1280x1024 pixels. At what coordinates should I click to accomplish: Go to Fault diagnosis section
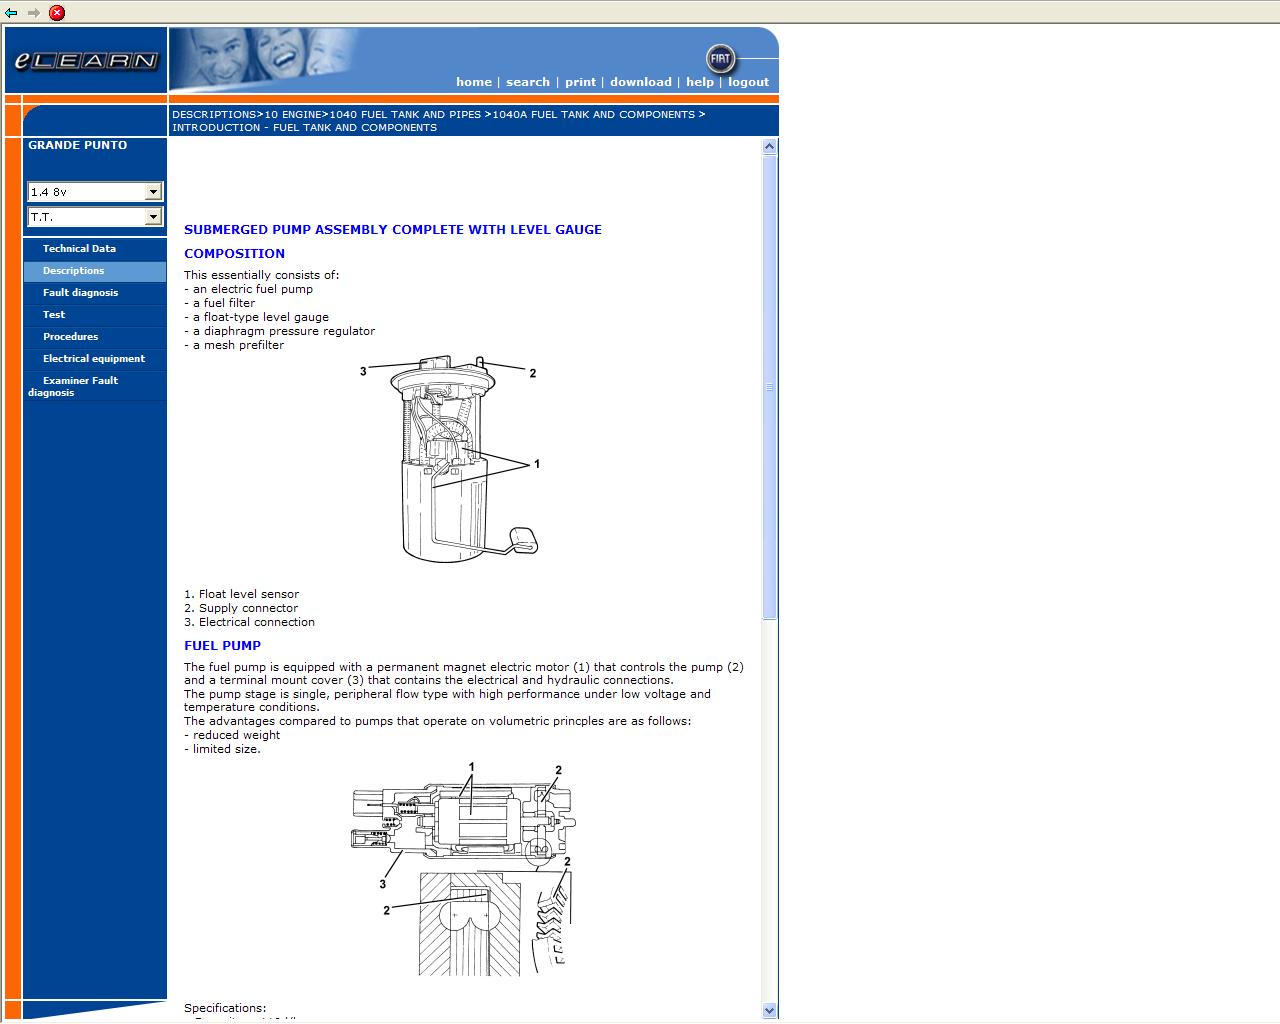point(80,293)
